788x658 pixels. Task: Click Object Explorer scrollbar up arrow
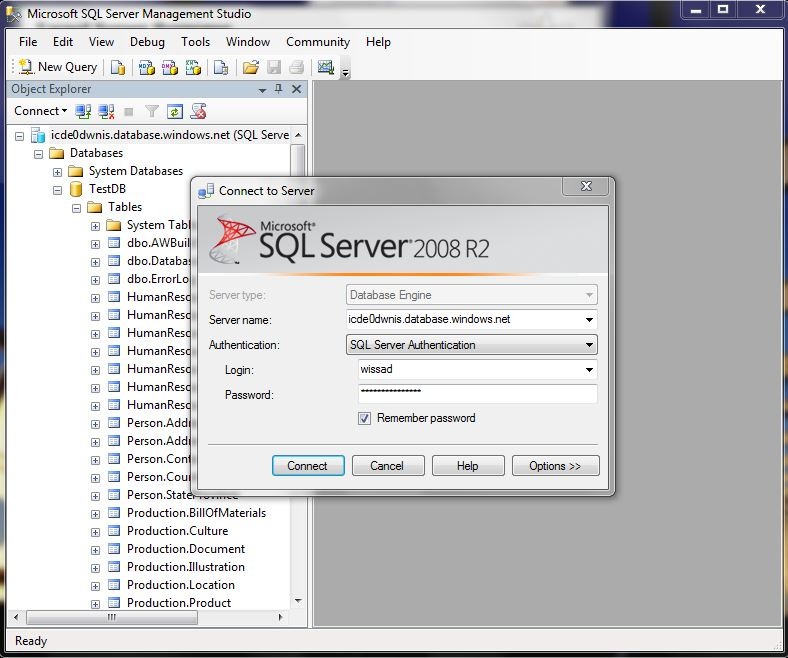pos(298,135)
